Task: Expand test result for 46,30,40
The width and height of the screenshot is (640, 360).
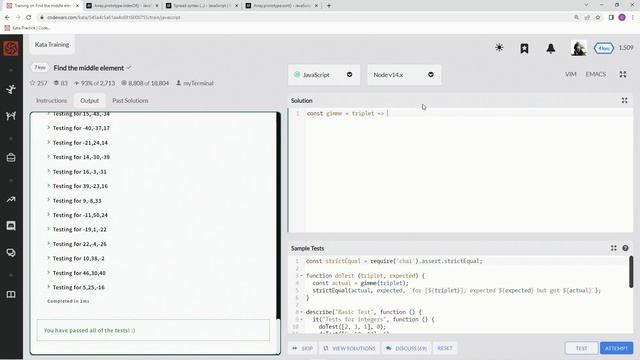Action: [76, 273]
